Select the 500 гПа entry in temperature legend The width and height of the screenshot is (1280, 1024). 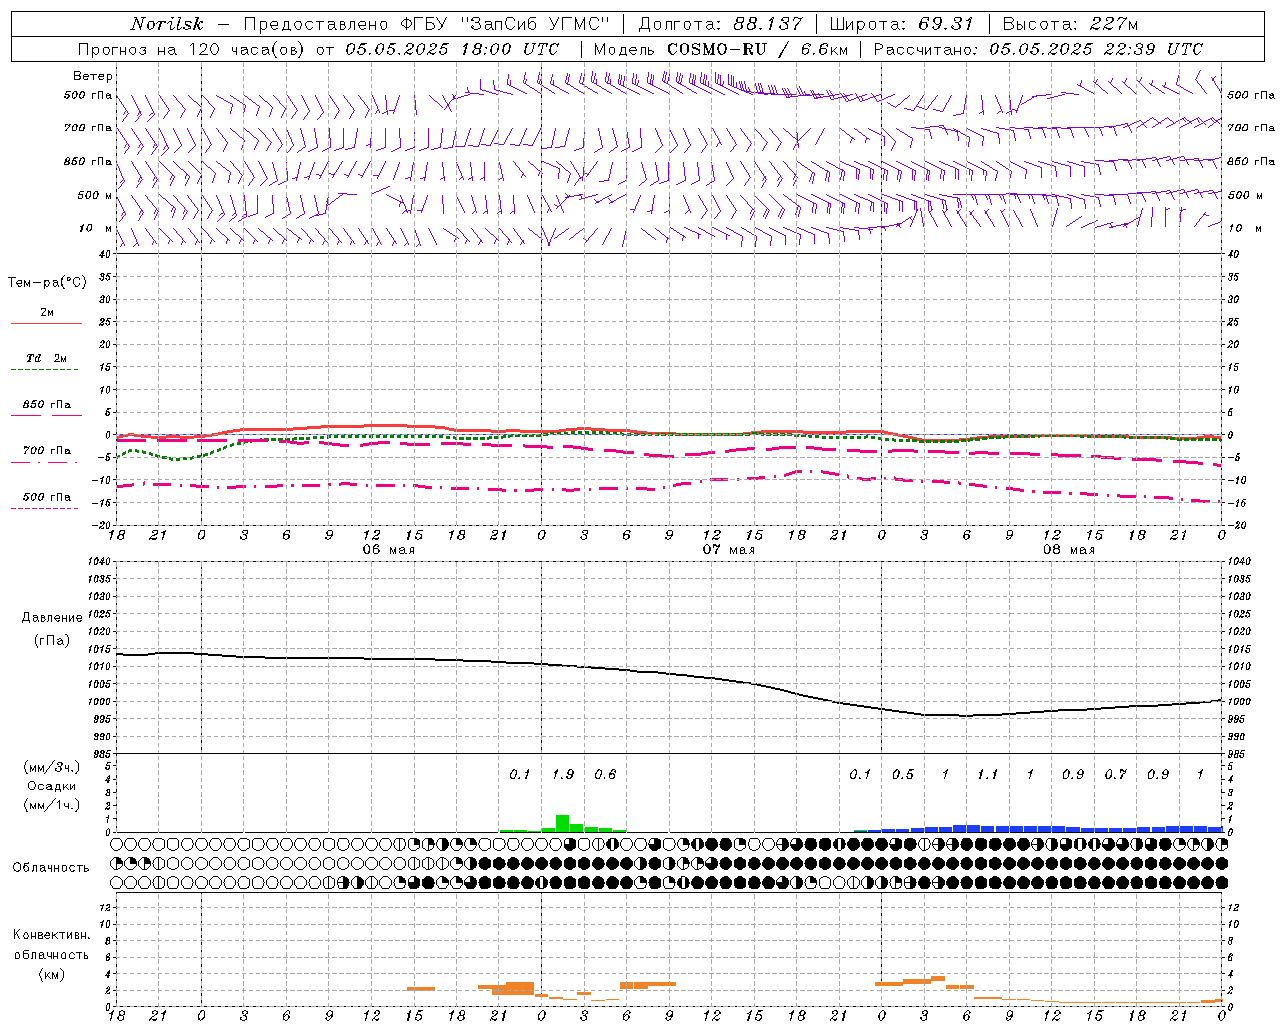point(47,497)
